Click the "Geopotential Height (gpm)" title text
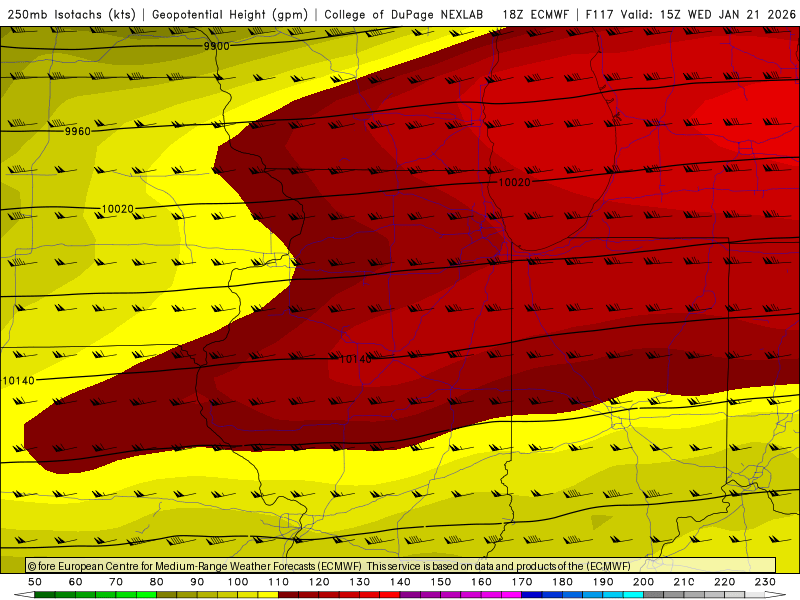This screenshot has width=800, height=600. click(230, 14)
